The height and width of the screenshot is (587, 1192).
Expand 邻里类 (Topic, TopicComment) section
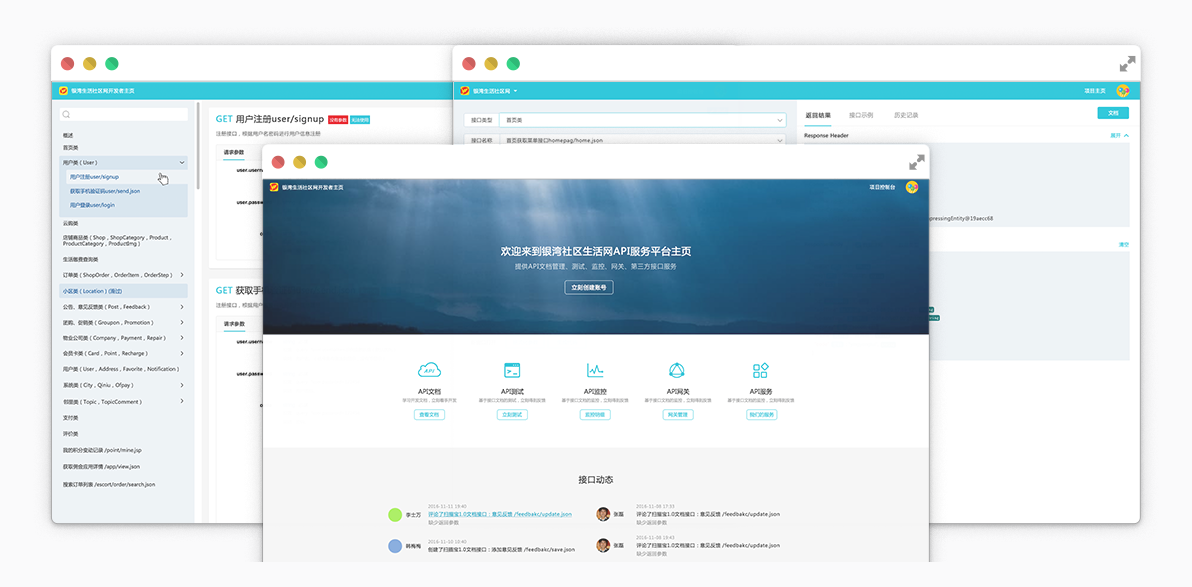[x=182, y=401]
